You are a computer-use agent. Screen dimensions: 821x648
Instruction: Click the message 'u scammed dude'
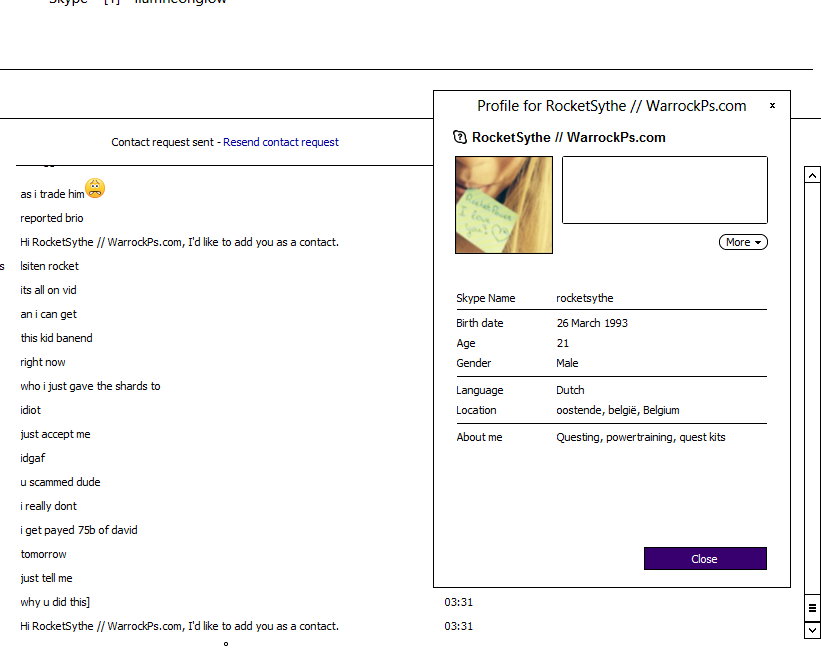[60, 482]
